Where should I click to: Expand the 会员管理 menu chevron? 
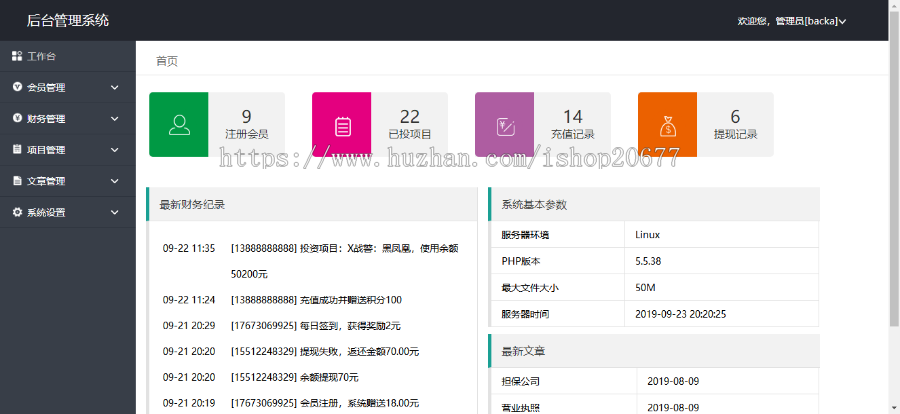(x=115, y=87)
